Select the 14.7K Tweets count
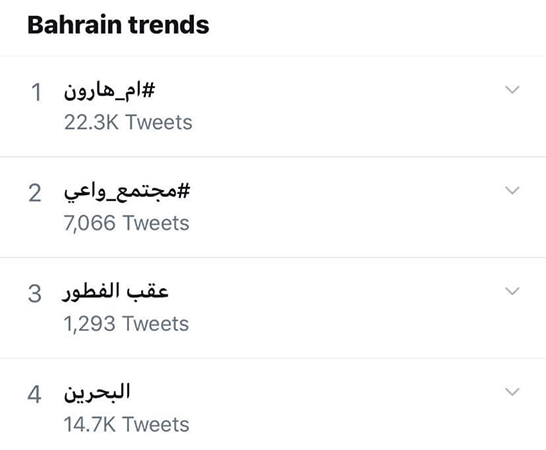546x450 pixels. (x=126, y=424)
